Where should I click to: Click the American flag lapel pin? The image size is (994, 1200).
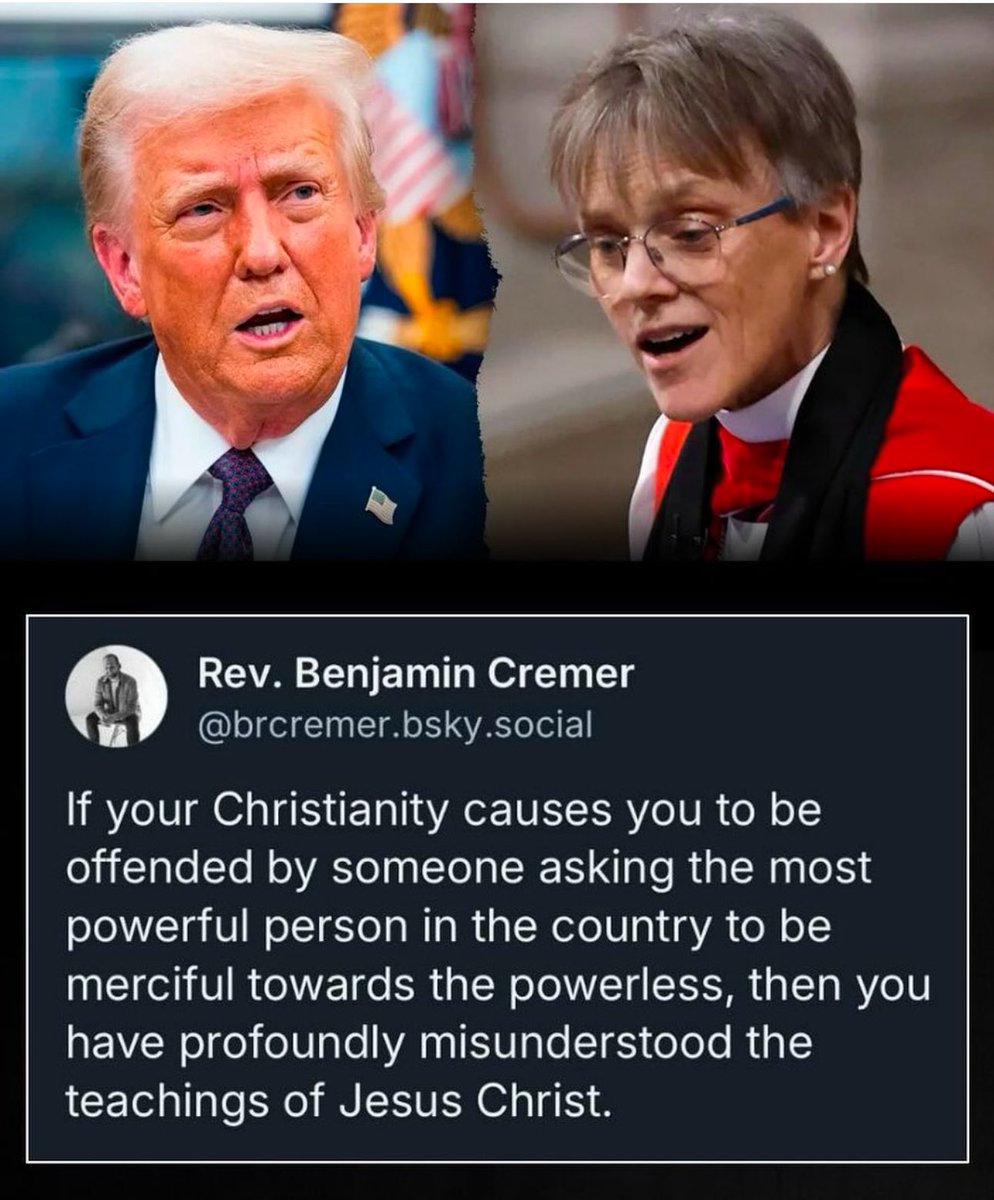(381, 505)
